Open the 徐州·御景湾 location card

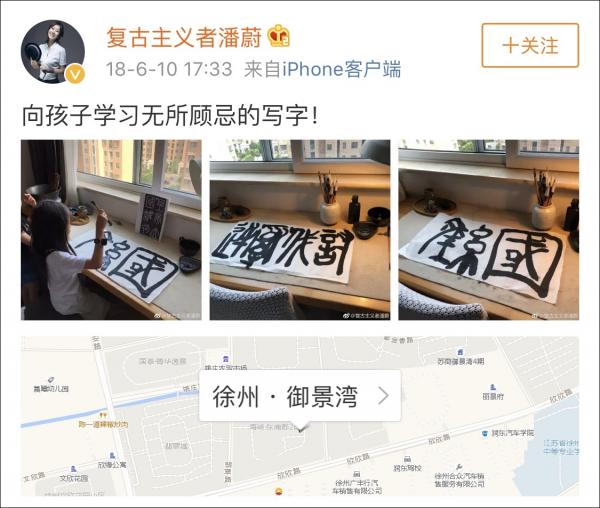[x=300, y=396]
